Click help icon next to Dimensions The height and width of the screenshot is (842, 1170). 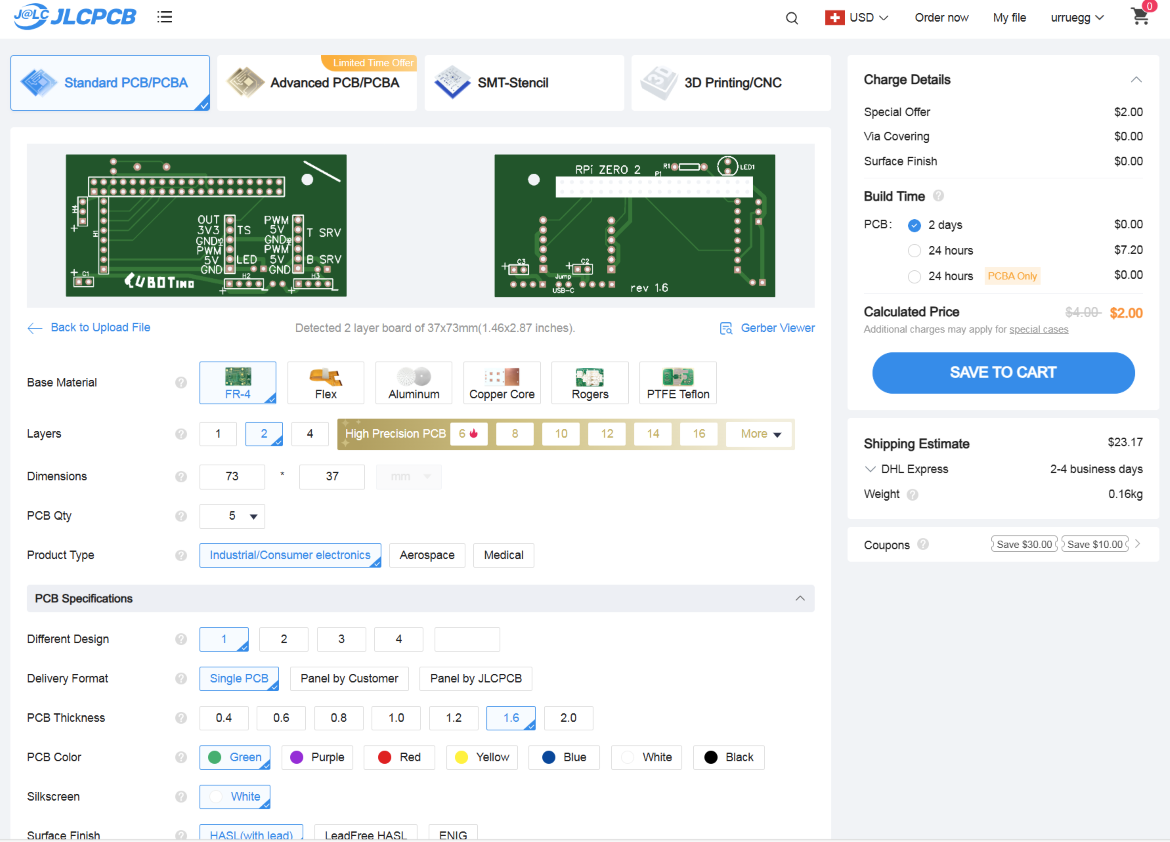click(x=181, y=476)
